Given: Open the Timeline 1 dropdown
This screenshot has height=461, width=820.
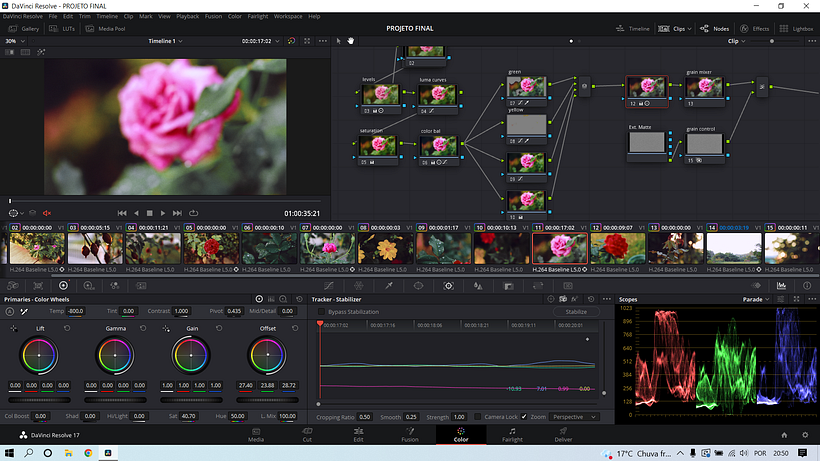Looking at the screenshot, I should [165, 41].
